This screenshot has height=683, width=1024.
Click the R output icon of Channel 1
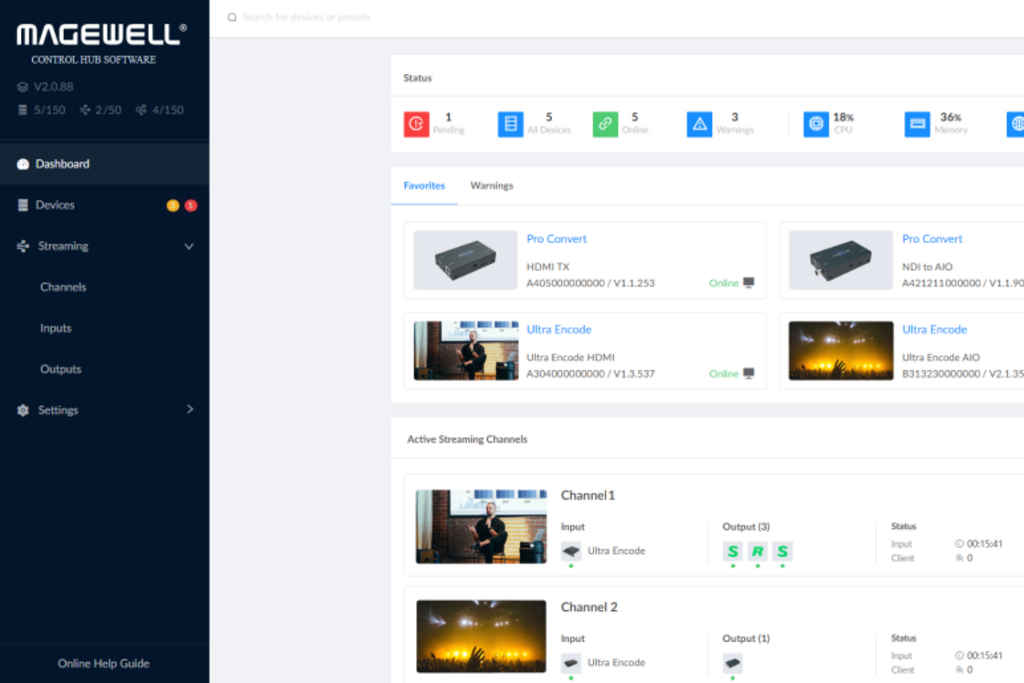tap(758, 552)
